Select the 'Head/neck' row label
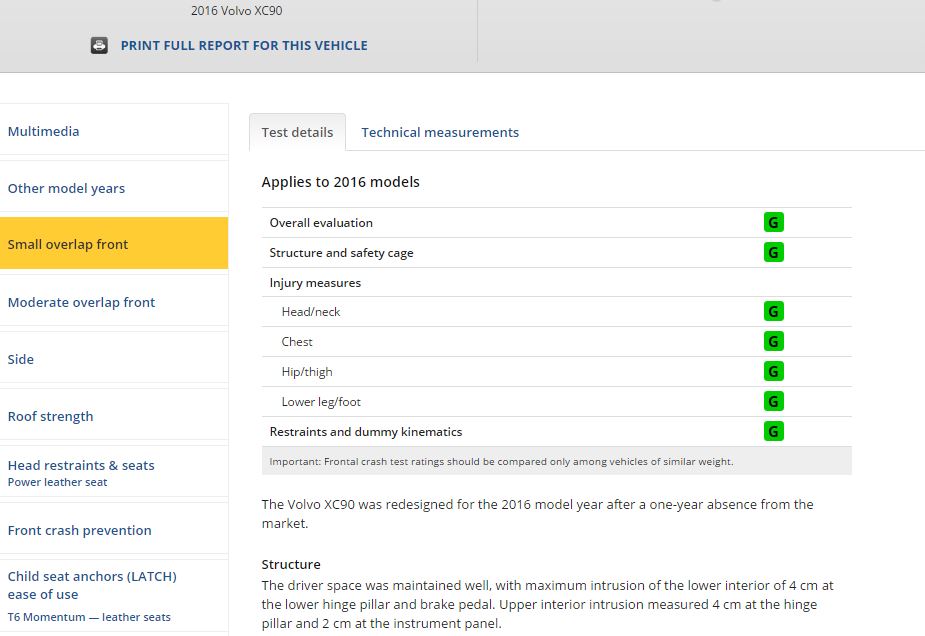 click(311, 312)
